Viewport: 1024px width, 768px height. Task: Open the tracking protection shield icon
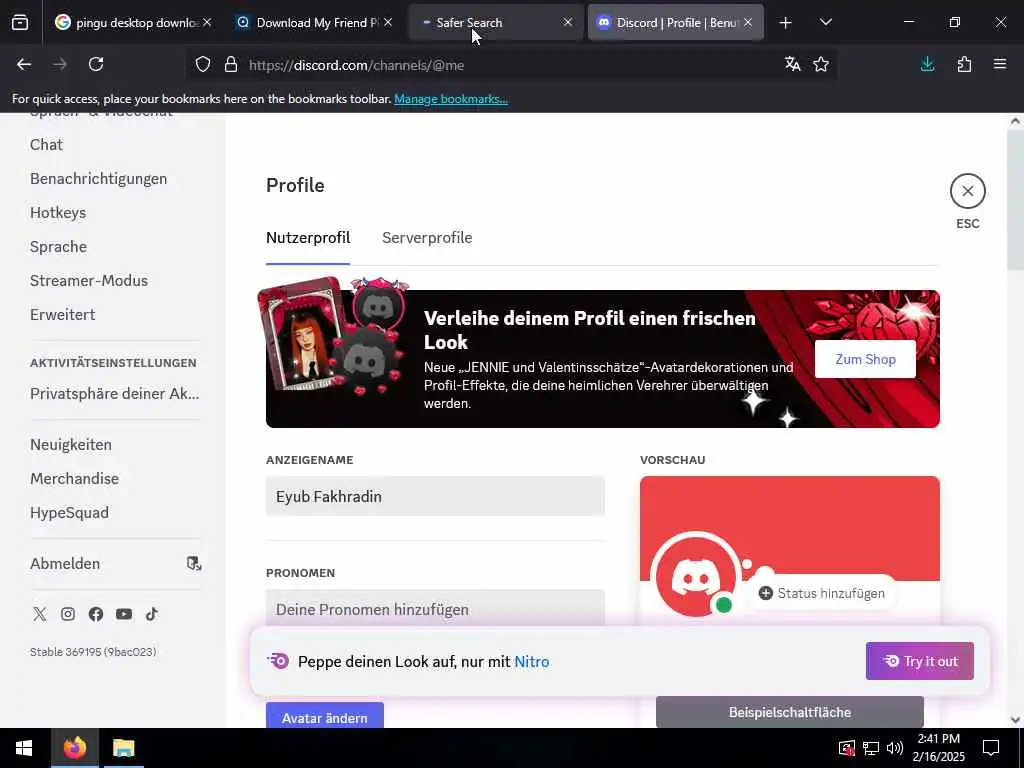[x=203, y=65]
